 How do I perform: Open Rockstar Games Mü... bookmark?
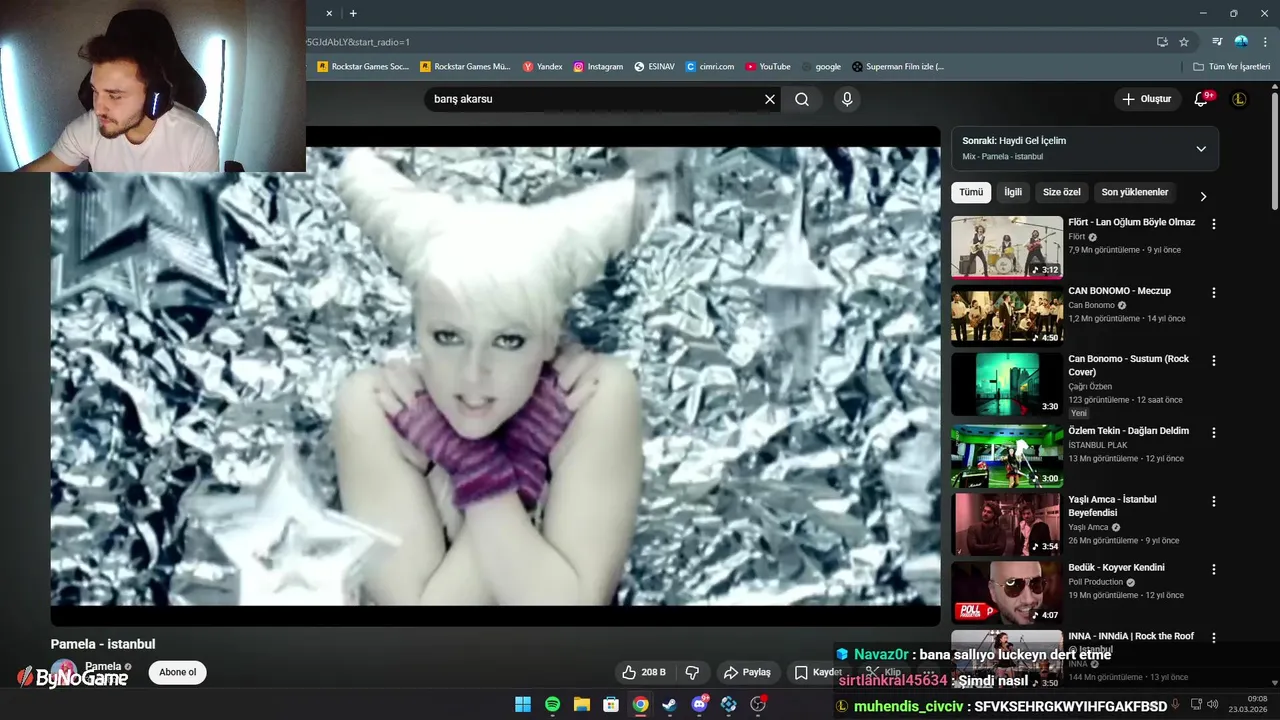466,67
